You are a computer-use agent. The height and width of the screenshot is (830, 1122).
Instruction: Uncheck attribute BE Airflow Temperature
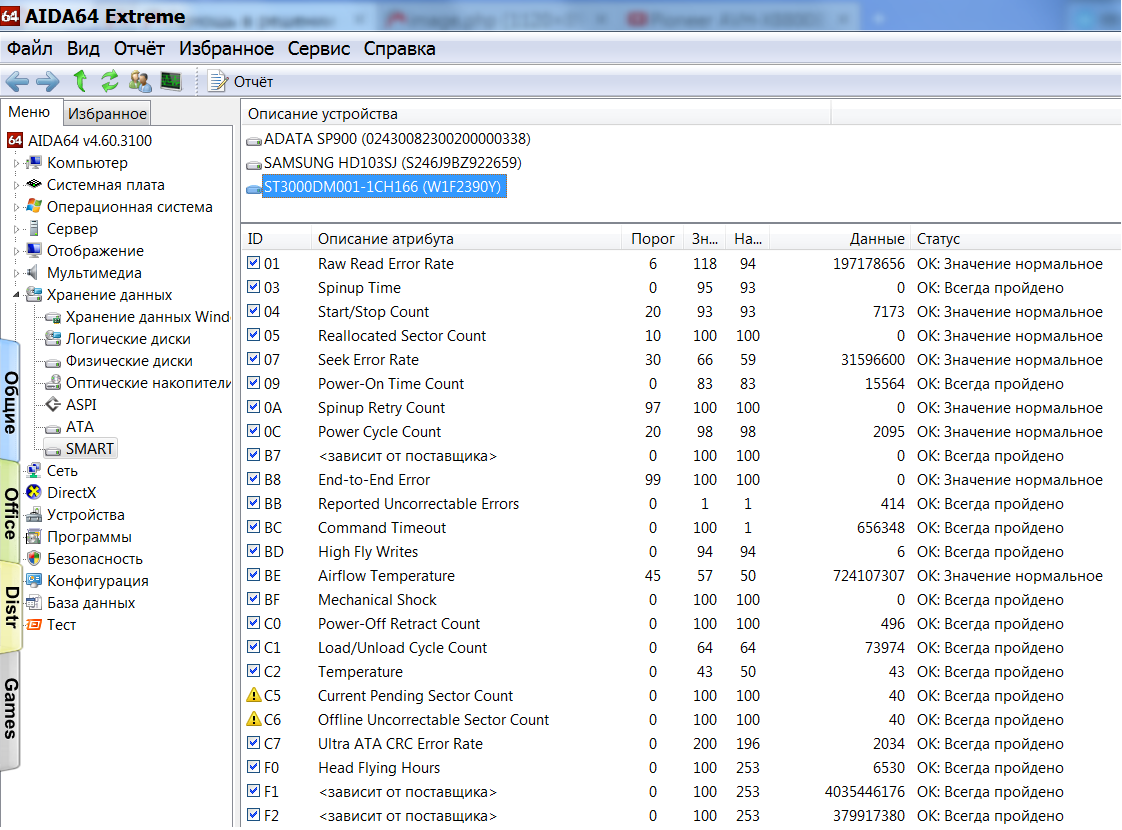pyautogui.click(x=253, y=575)
